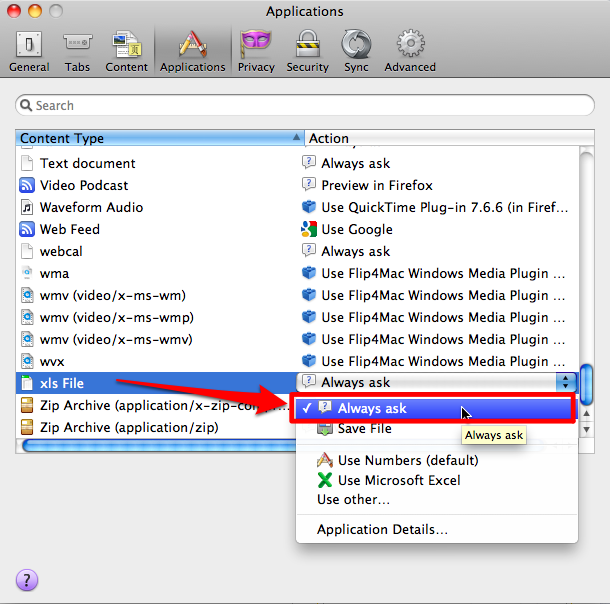The height and width of the screenshot is (604, 610).
Task: Open the General preferences pane
Action: click(29, 51)
